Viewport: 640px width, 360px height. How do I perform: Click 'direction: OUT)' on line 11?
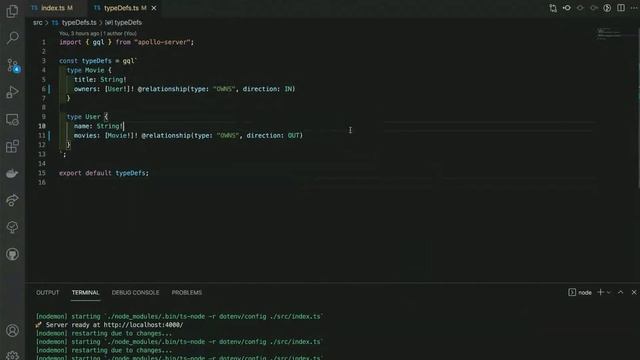pos(274,136)
